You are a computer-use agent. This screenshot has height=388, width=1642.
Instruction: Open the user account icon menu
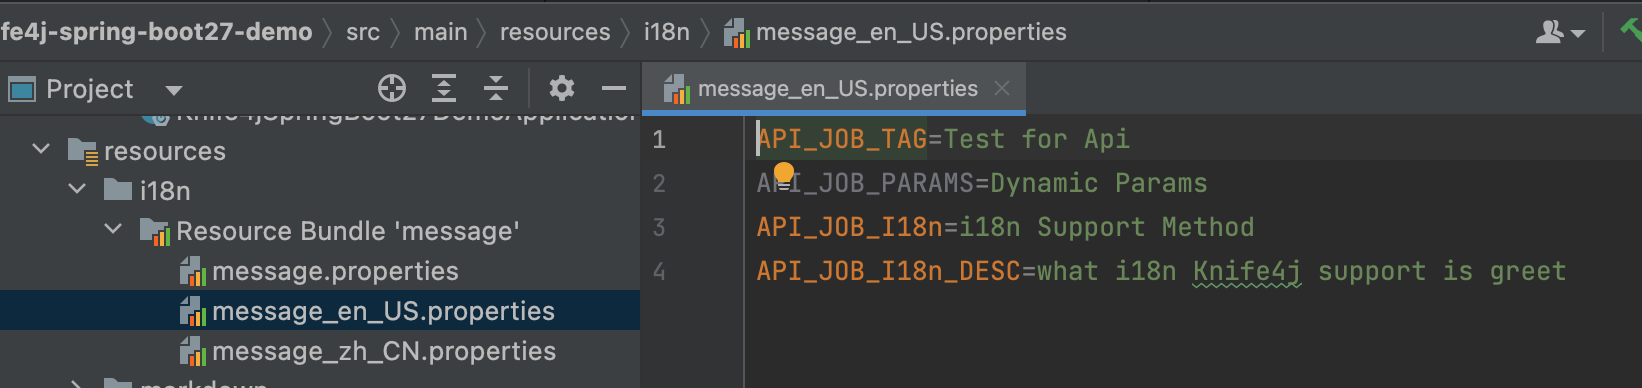tap(1560, 32)
